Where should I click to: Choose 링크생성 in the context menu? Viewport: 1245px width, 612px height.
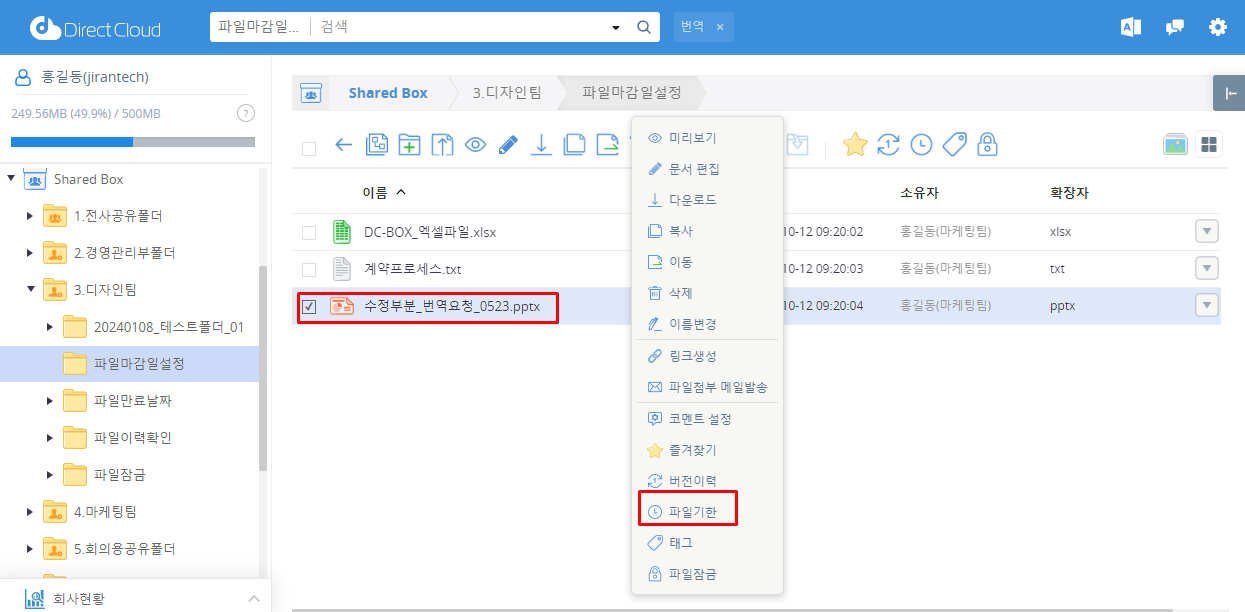pyautogui.click(x=692, y=356)
